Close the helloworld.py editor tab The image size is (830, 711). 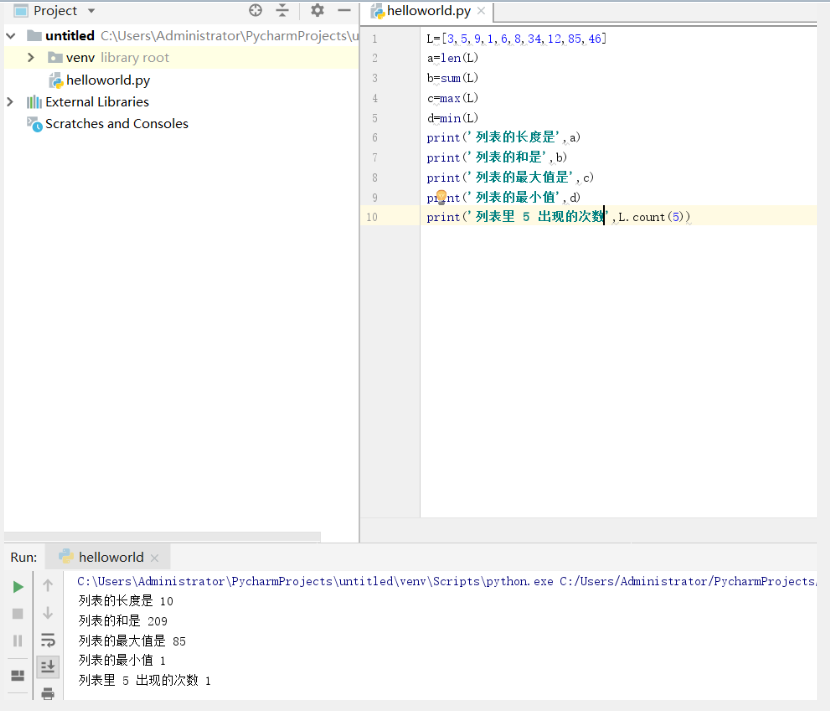point(481,10)
